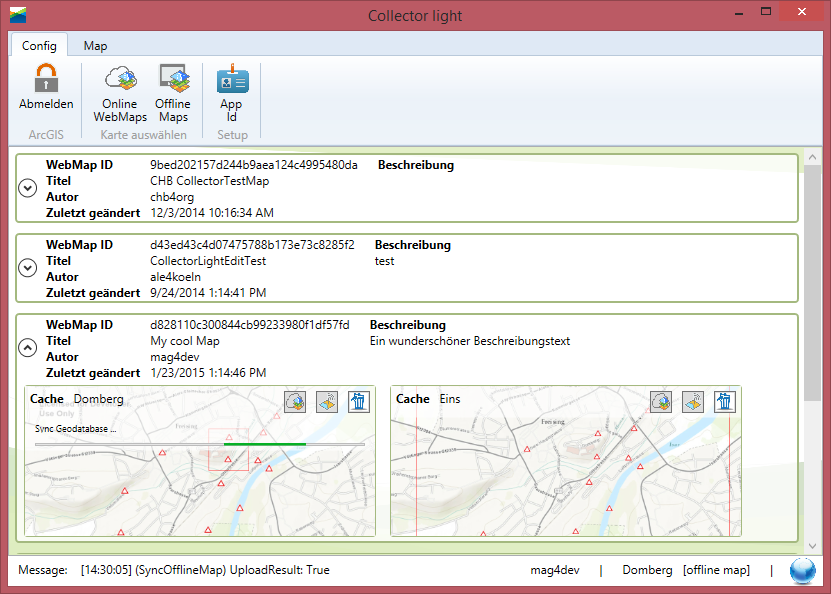Switch to the Map tab
The width and height of the screenshot is (831, 594).
[95, 46]
